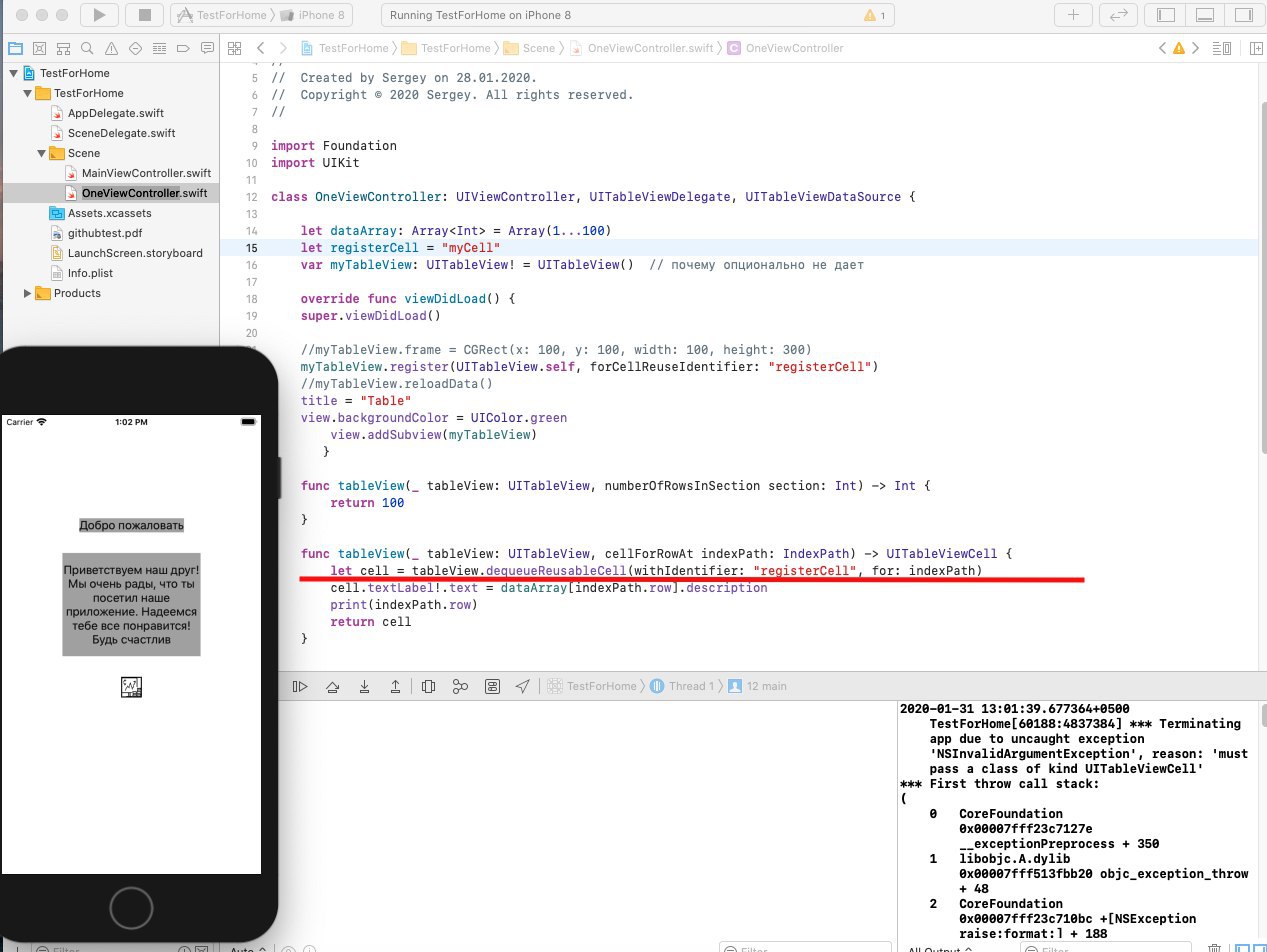Click the jump bar warning triangle
This screenshot has width=1267, height=952.
[x=1179, y=48]
